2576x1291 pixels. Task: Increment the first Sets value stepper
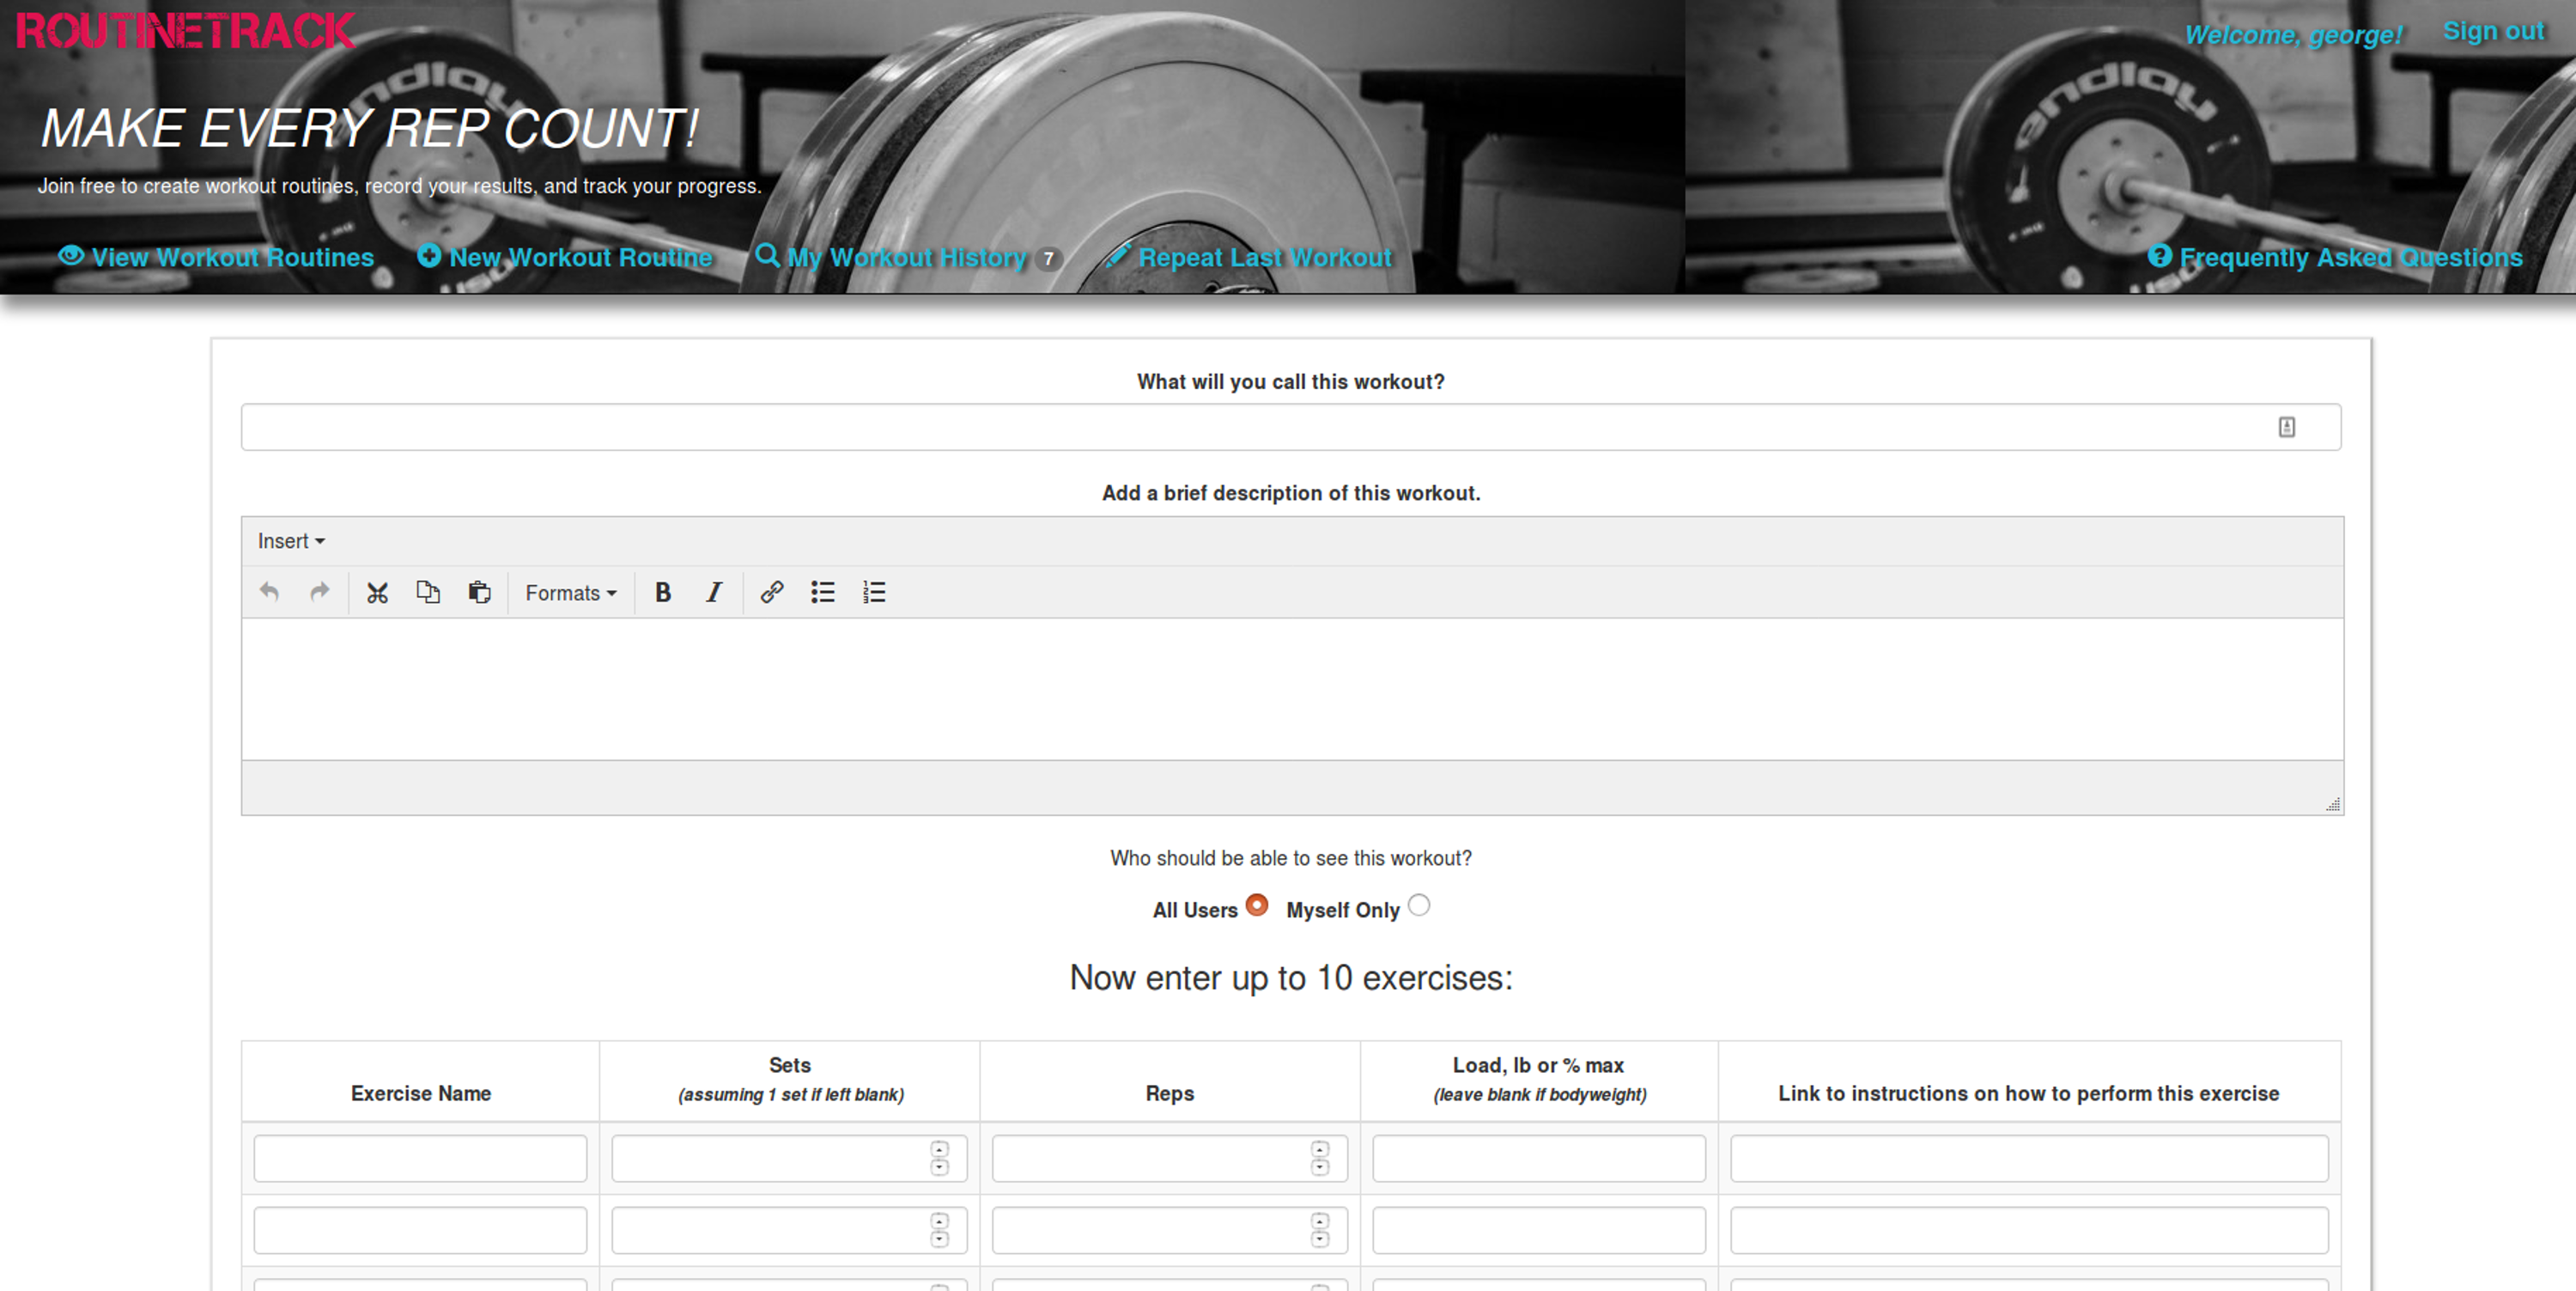click(x=938, y=1150)
